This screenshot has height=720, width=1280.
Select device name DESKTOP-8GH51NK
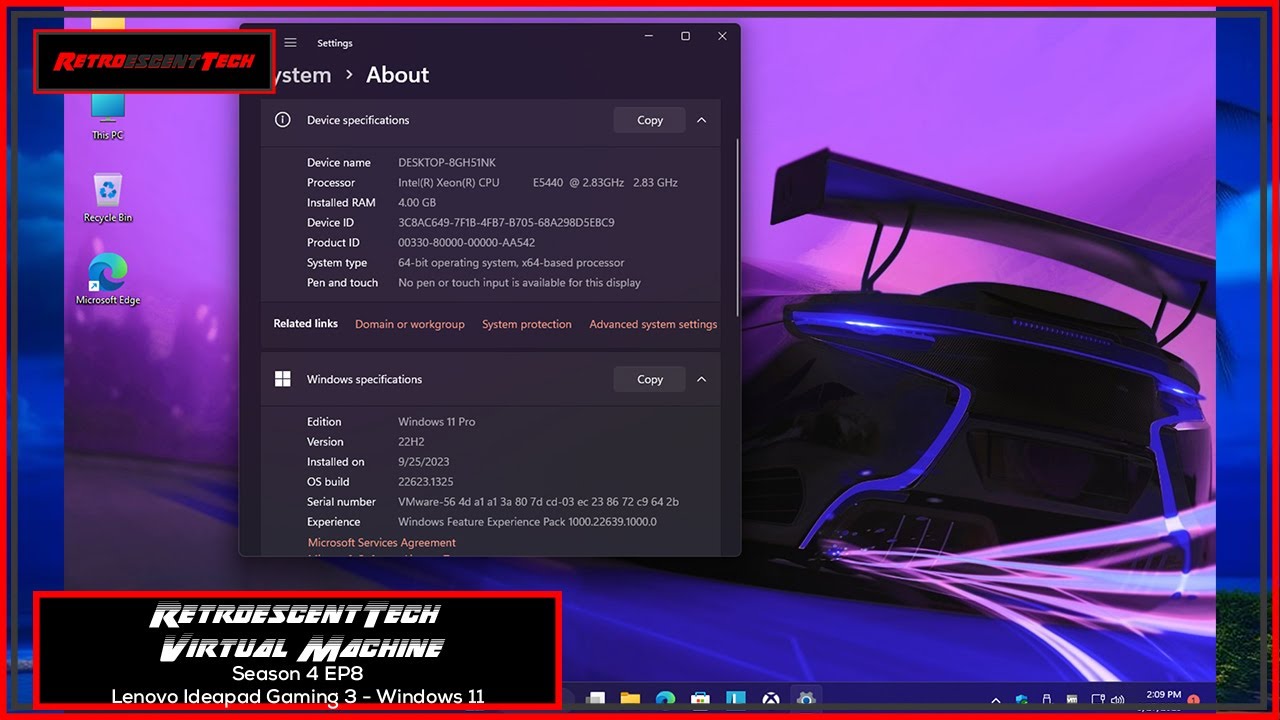click(x=447, y=162)
